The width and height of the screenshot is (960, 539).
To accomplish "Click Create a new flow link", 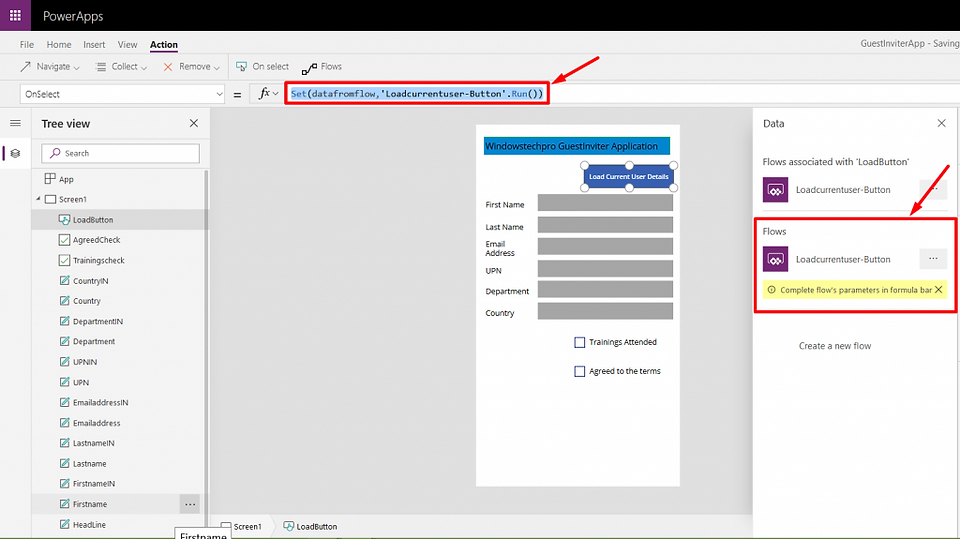I will coord(834,346).
